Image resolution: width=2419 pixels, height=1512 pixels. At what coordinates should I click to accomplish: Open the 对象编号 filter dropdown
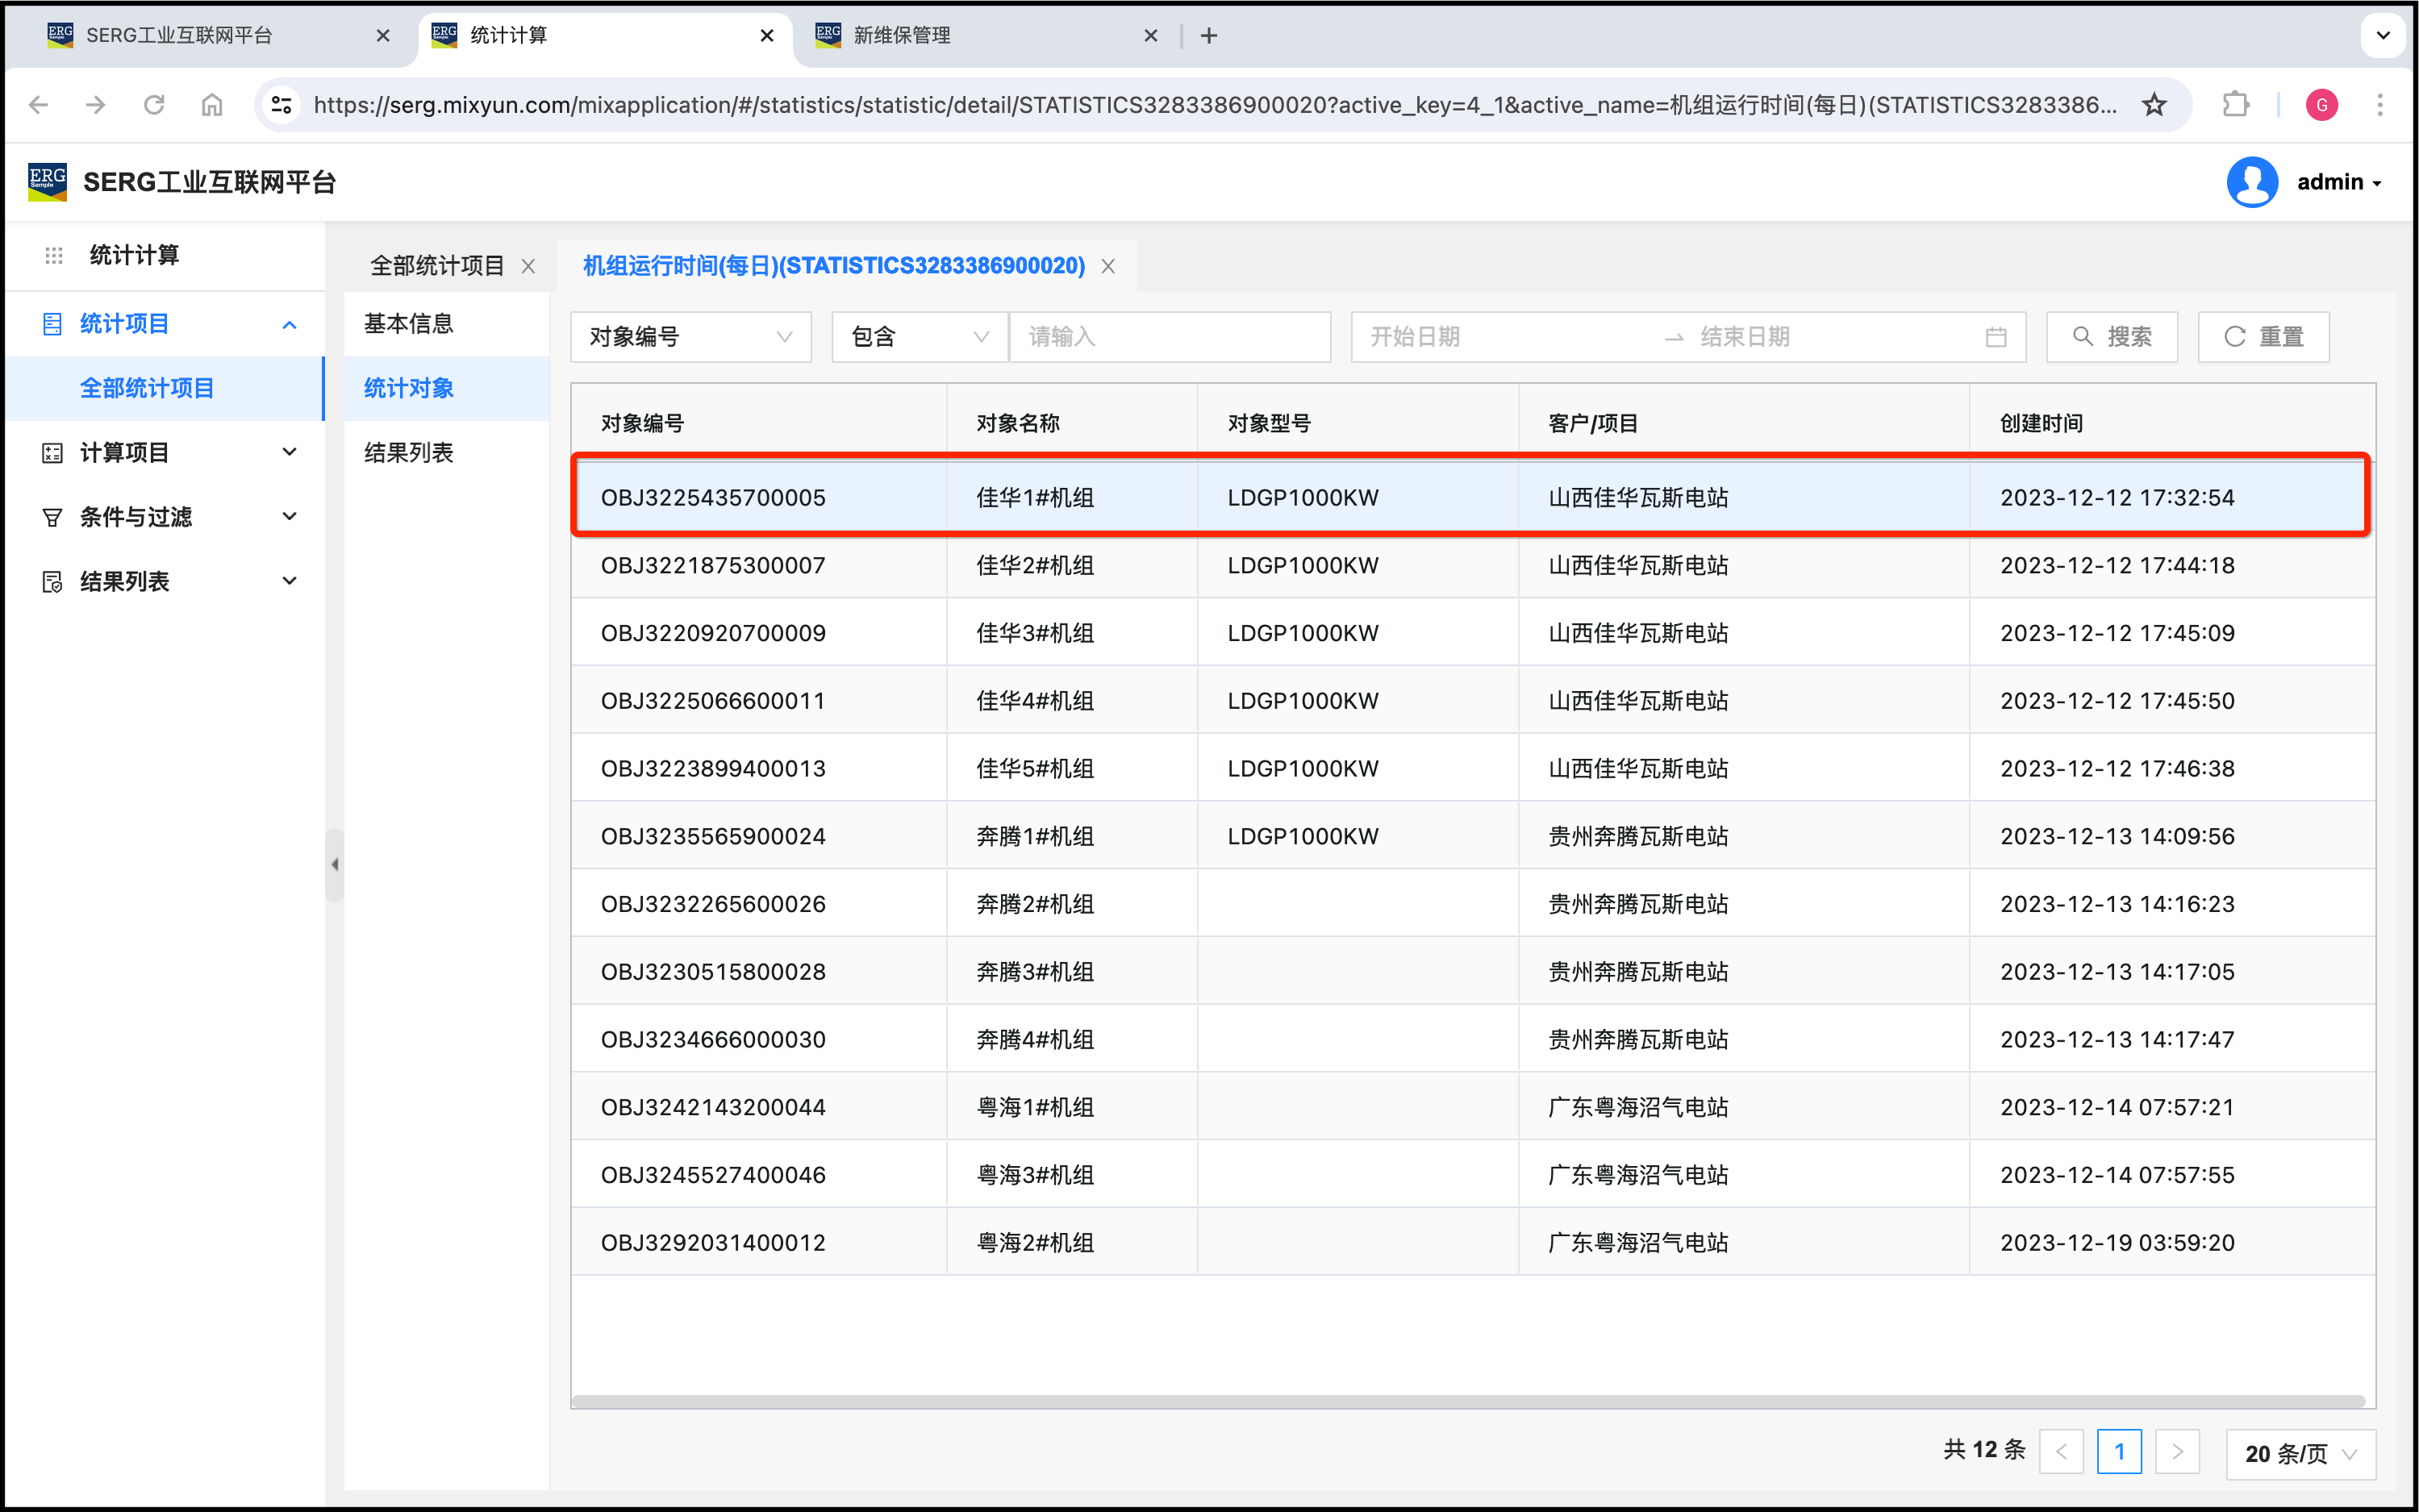[690, 337]
